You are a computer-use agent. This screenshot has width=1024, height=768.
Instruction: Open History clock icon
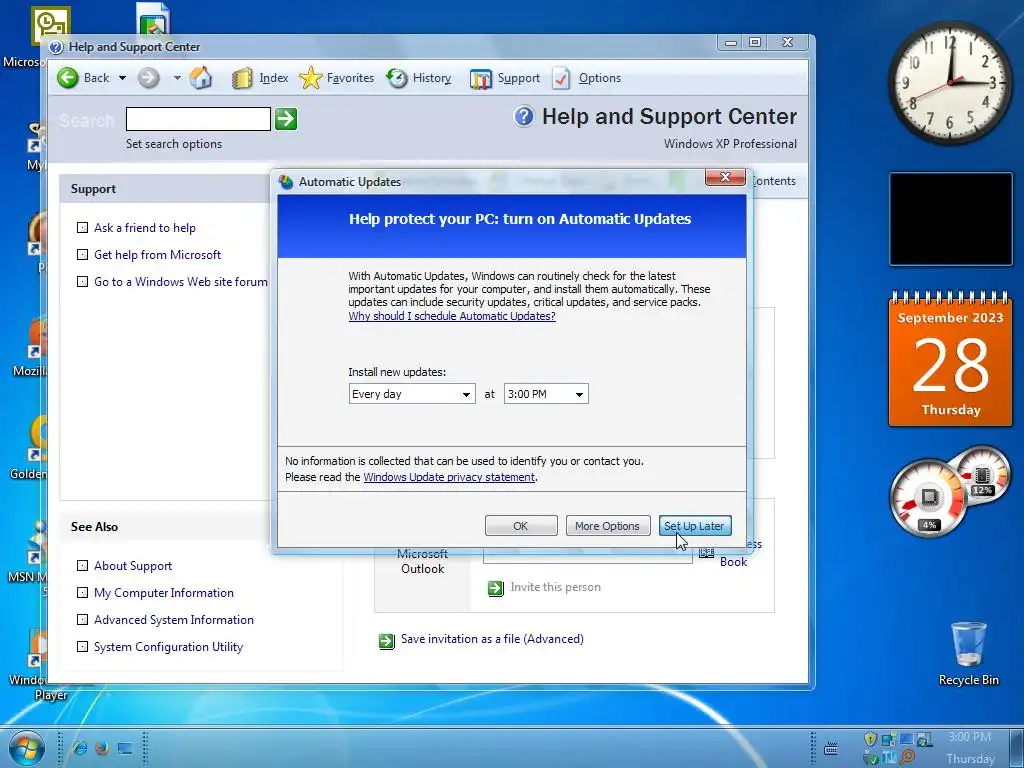click(396, 78)
